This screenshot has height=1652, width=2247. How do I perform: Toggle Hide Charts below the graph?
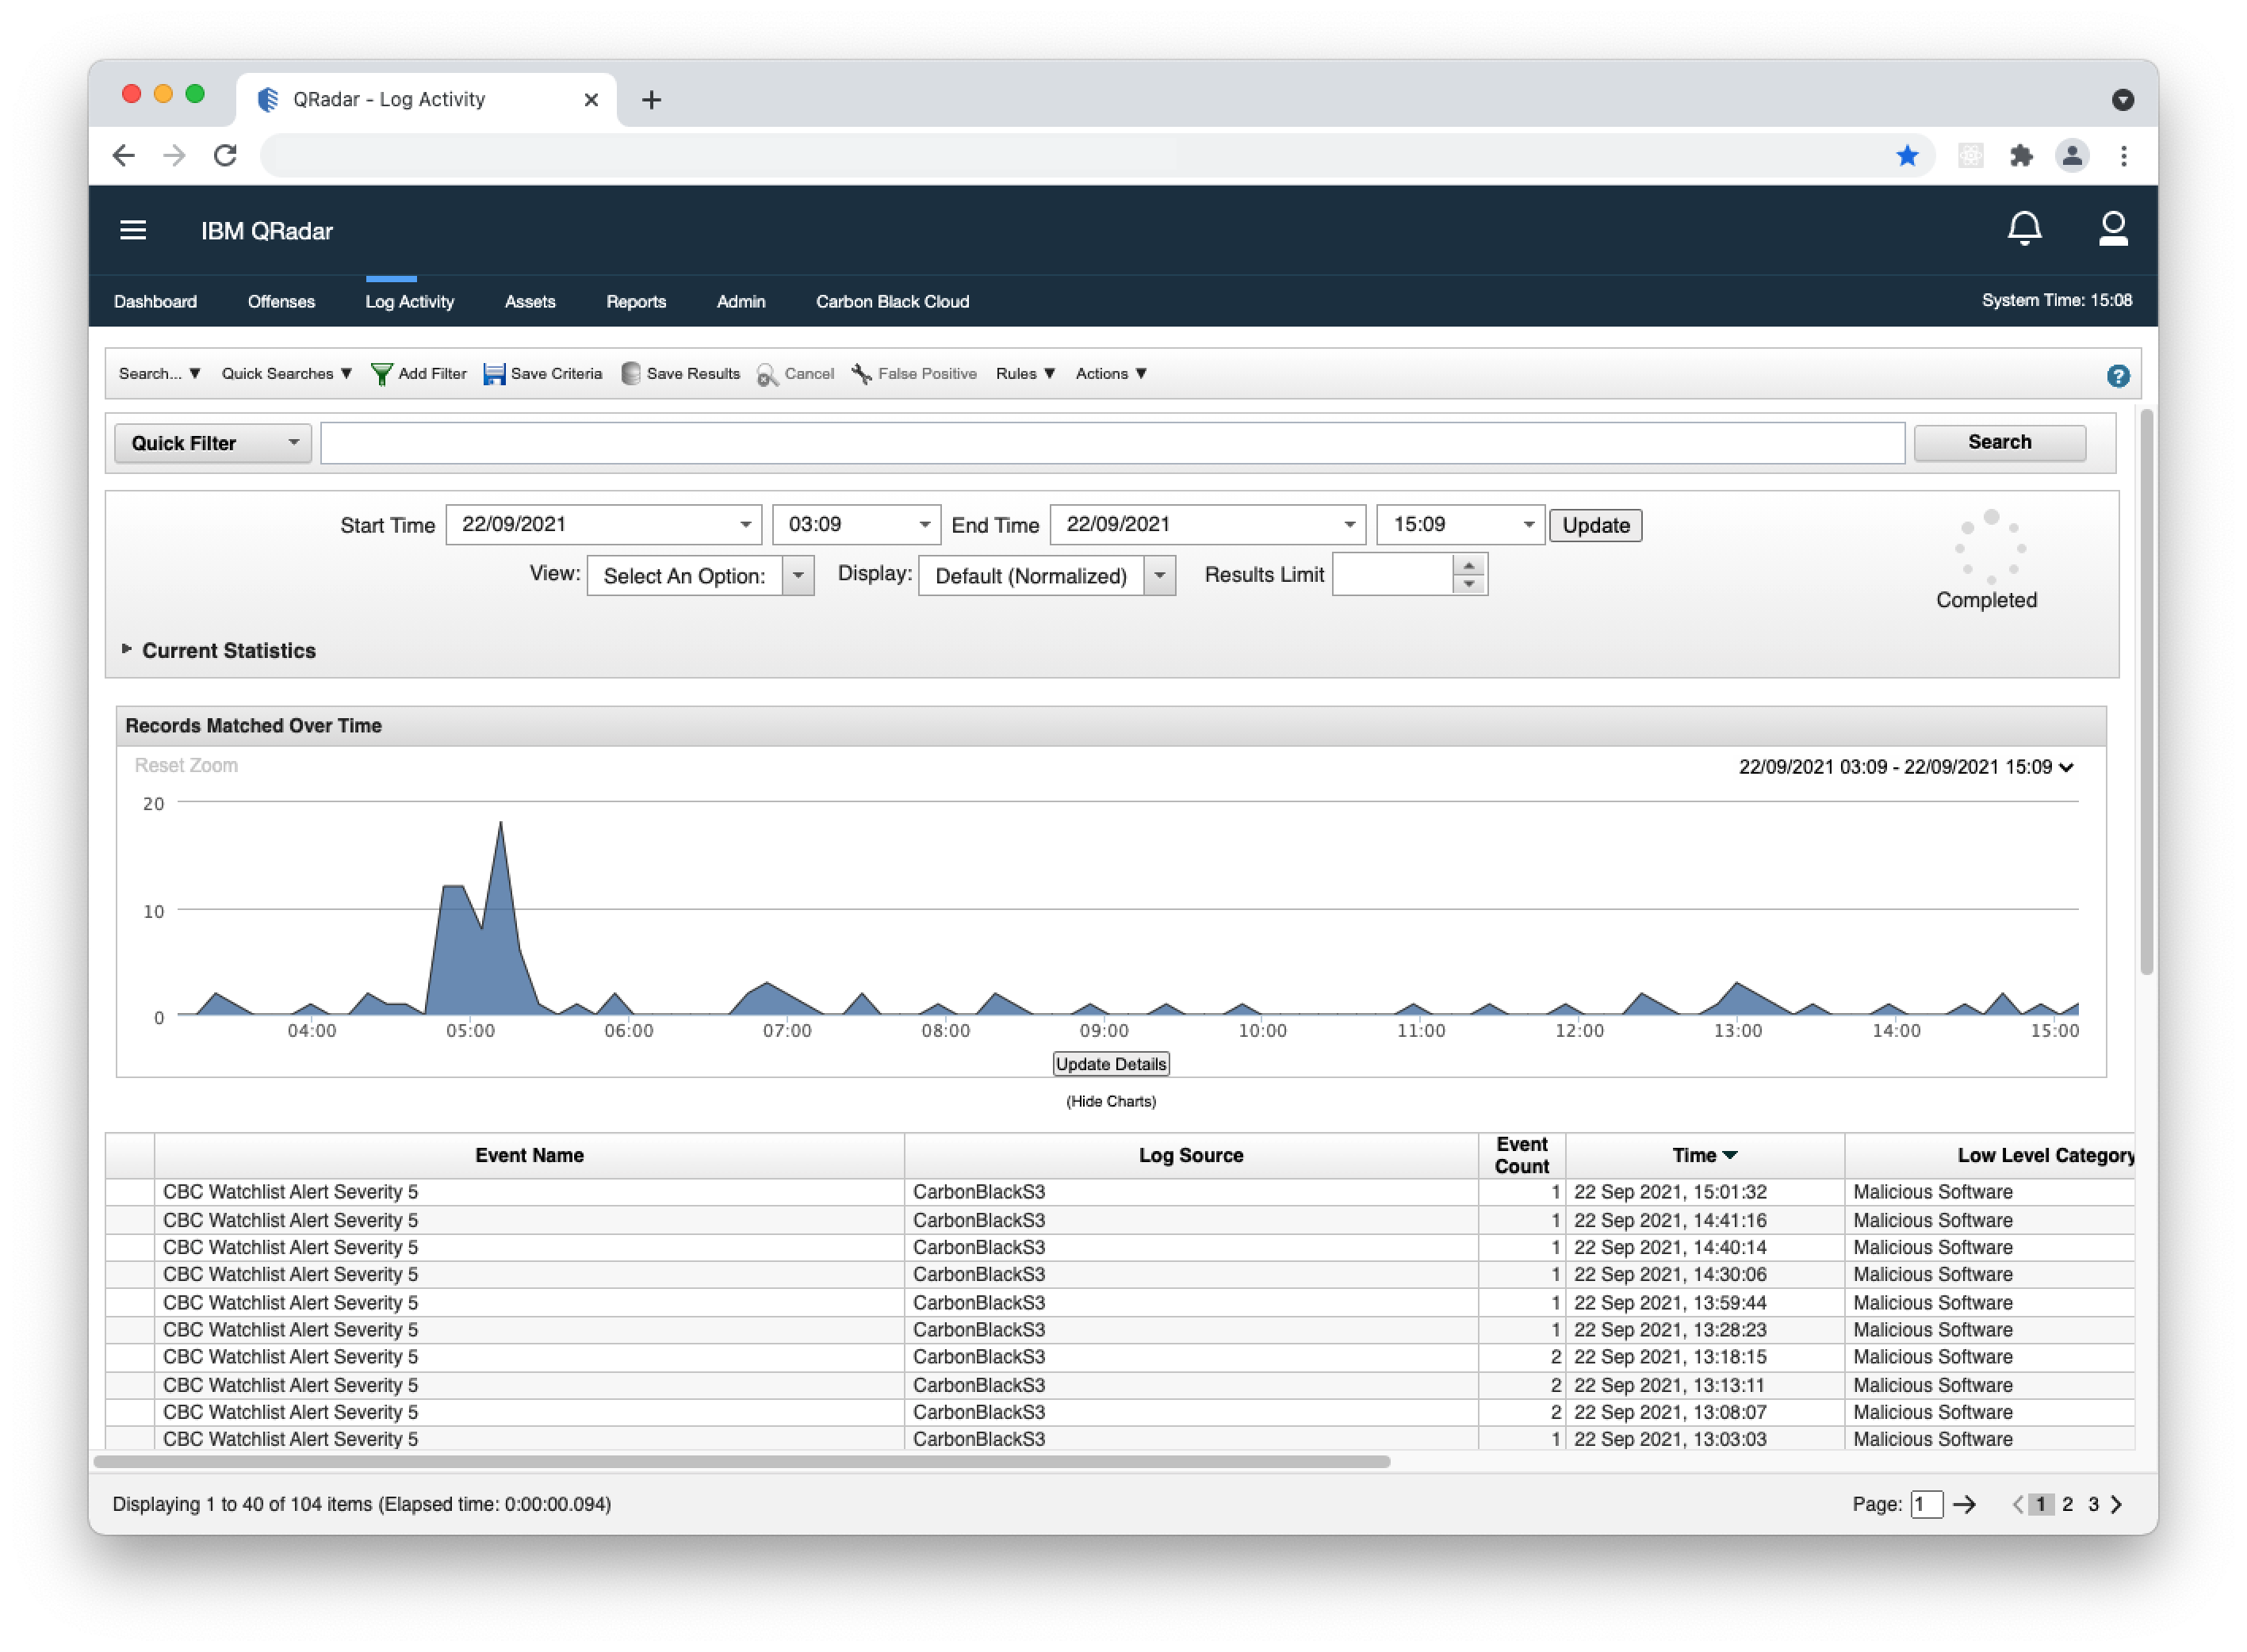click(x=1110, y=1101)
